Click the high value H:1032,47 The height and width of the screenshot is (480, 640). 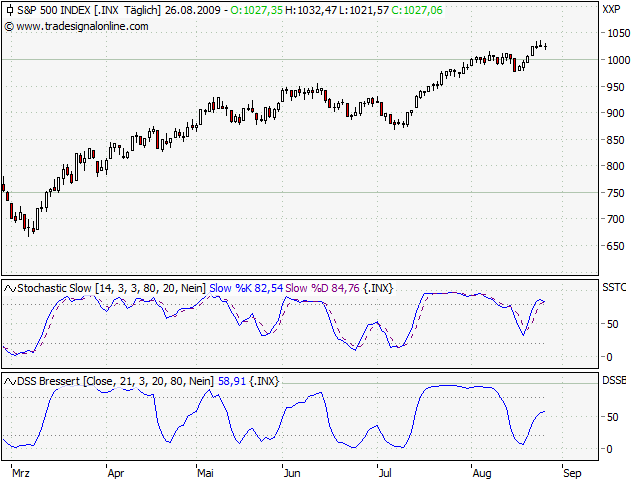[x=311, y=10]
